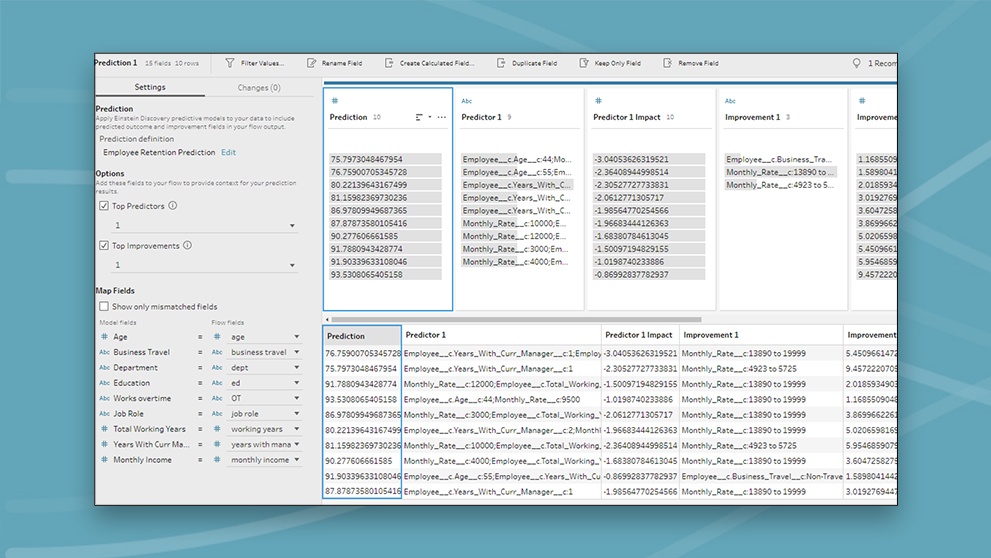Click the Rename Field pencil icon
Viewport: 991px width, 558px height.
coord(311,63)
